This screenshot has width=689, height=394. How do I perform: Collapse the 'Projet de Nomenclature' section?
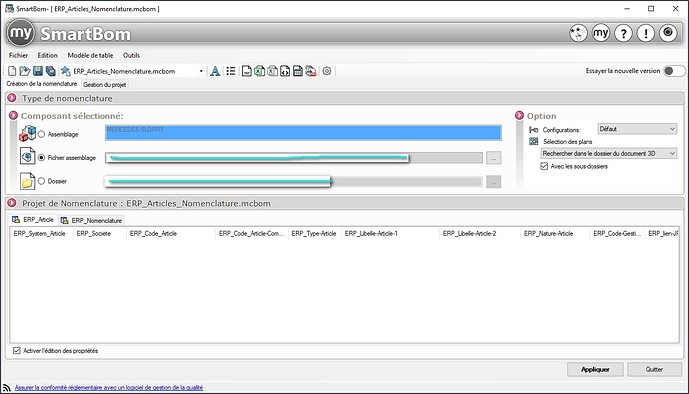(12, 203)
